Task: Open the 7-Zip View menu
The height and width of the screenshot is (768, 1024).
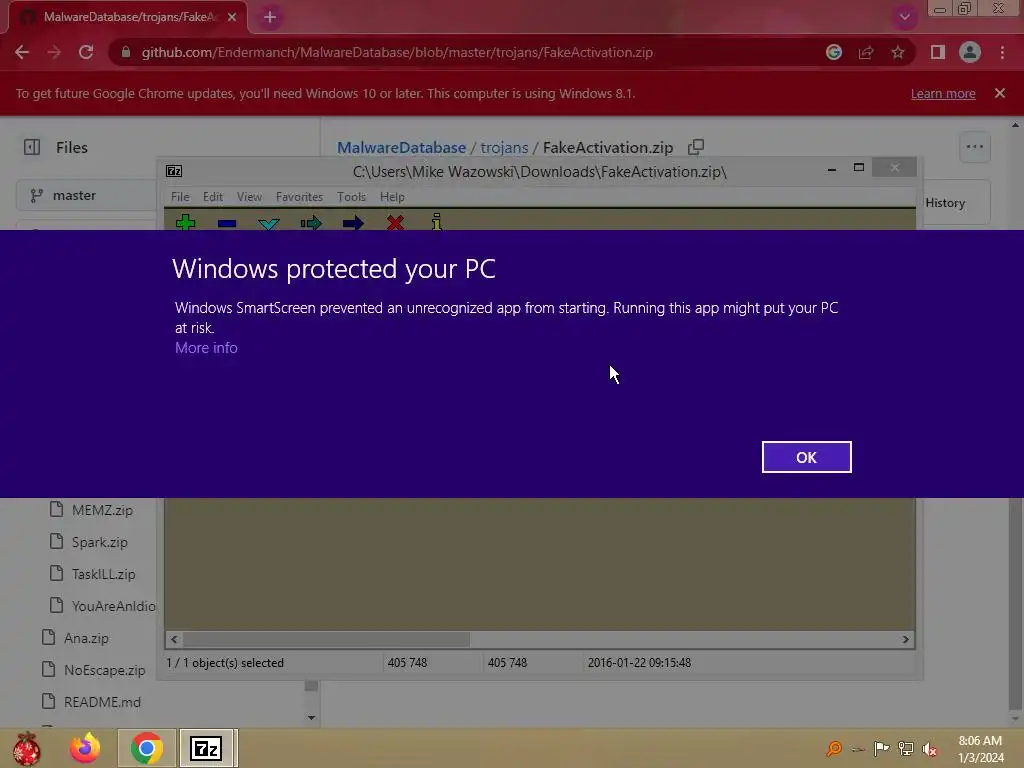Action: (249, 197)
